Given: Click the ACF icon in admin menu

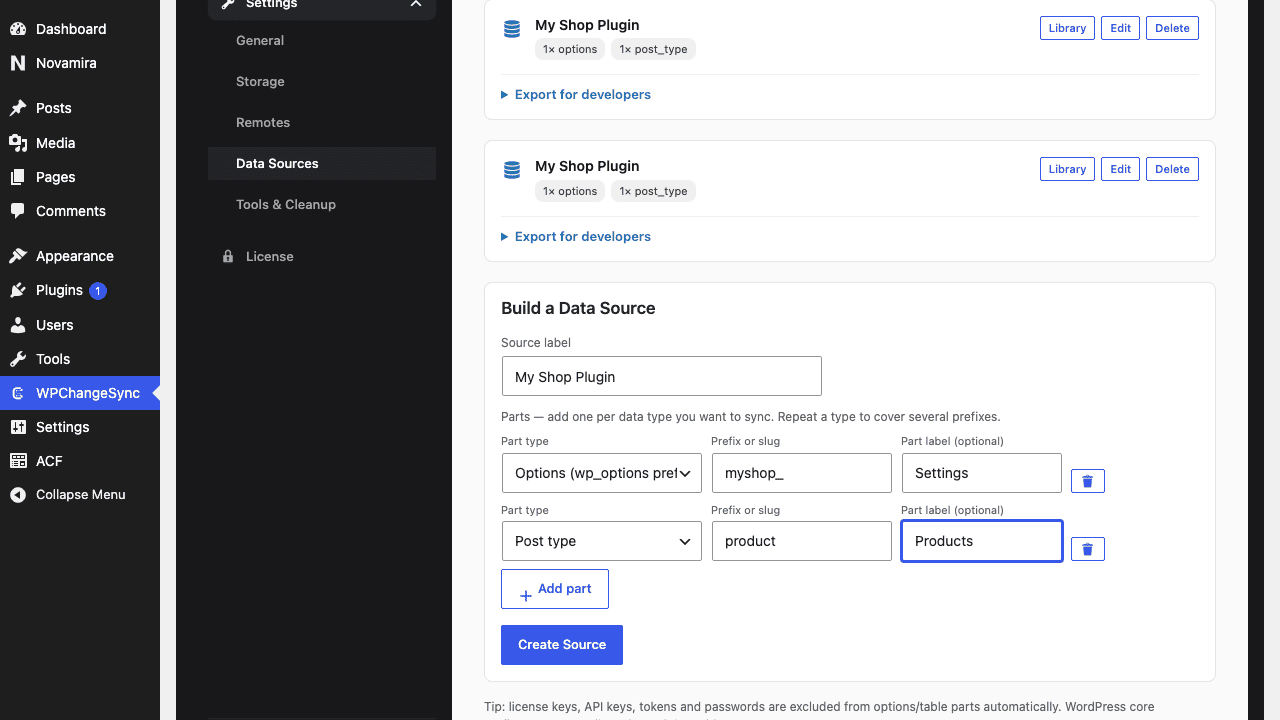Looking at the screenshot, I should tap(18, 461).
